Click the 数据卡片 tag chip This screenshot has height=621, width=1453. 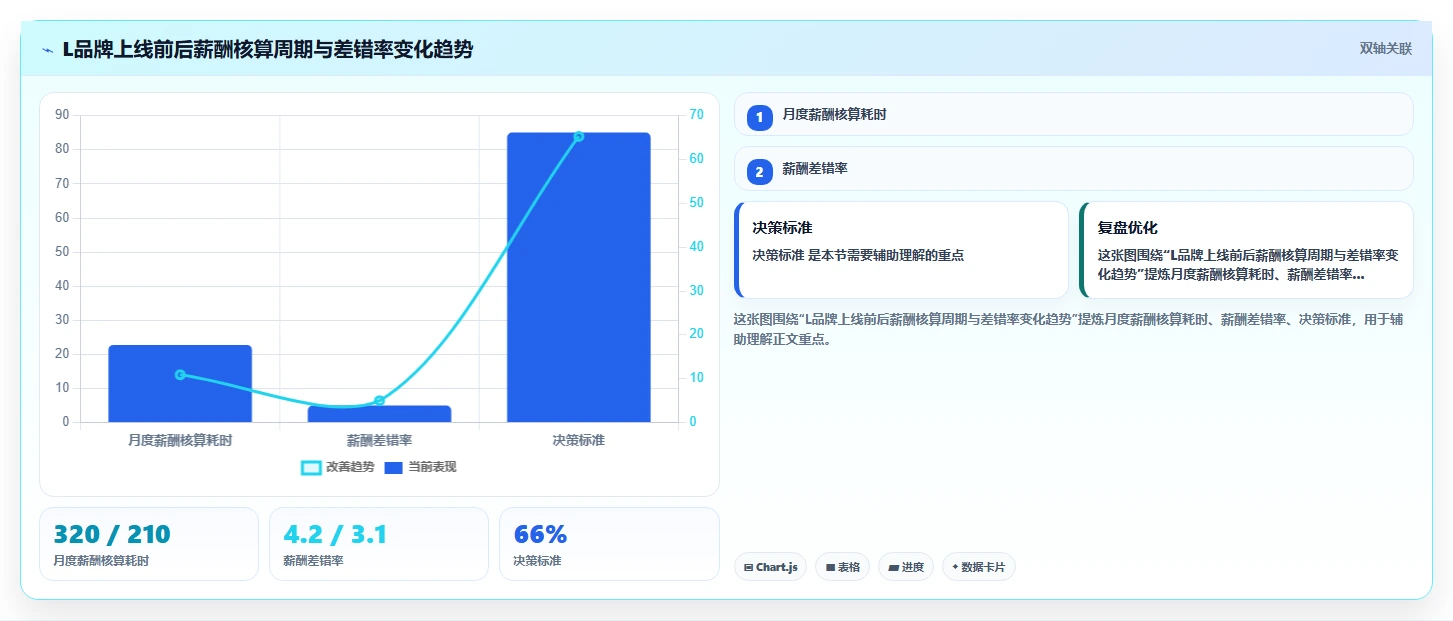[x=979, y=567]
